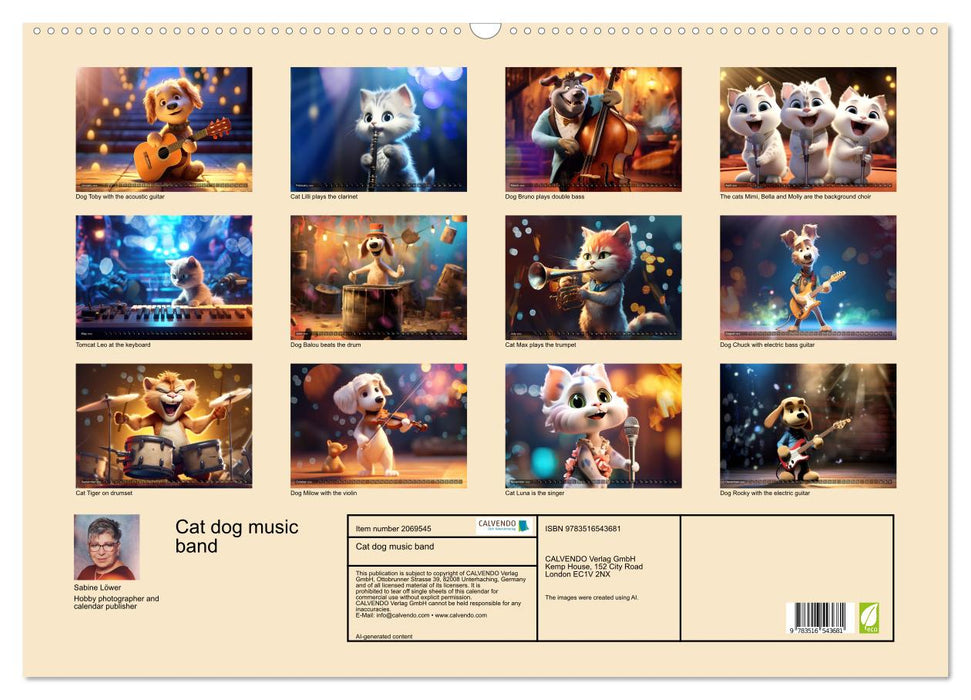Select Dog Milow violin image
971x700 pixels.
click(378, 425)
